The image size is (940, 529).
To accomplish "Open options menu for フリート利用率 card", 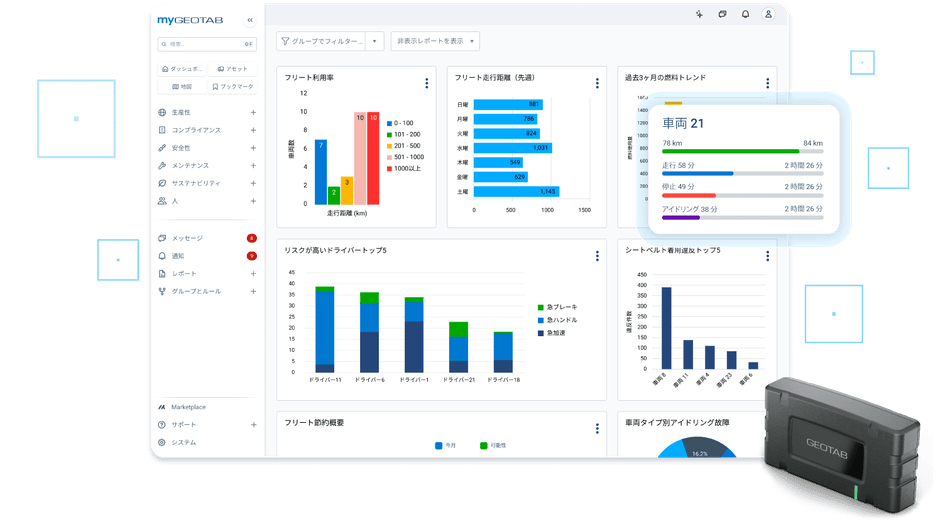I will coord(427,83).
